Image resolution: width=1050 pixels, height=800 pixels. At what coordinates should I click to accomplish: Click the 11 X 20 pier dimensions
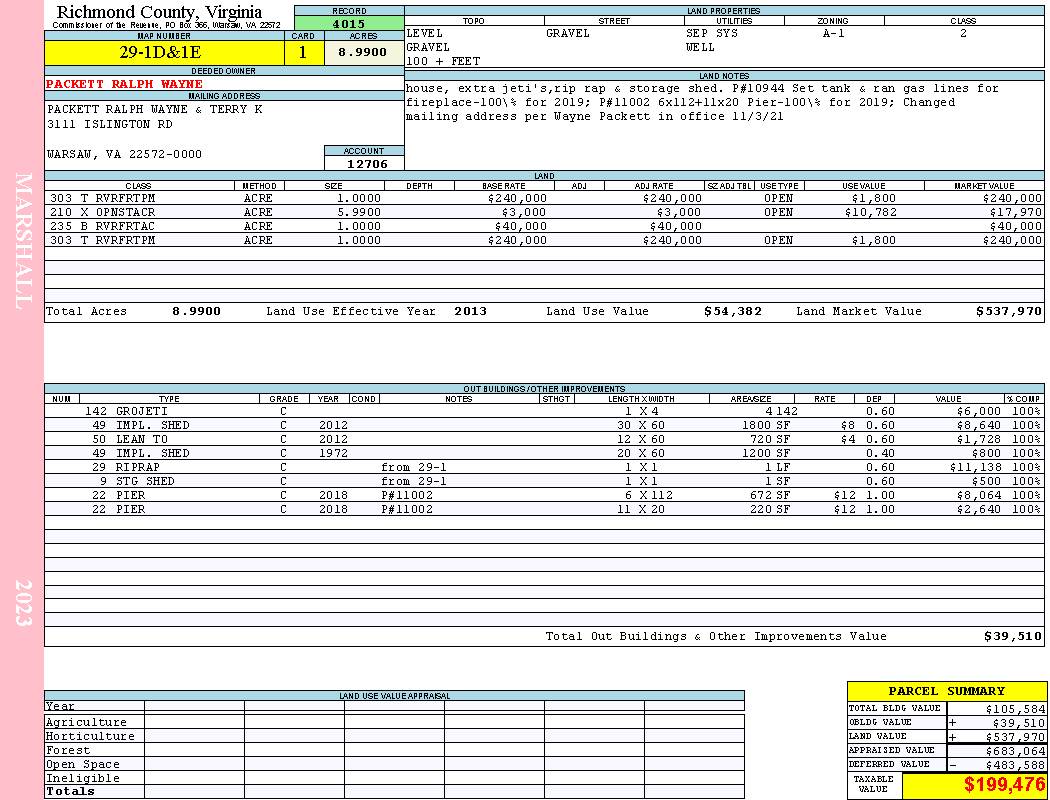641,509
